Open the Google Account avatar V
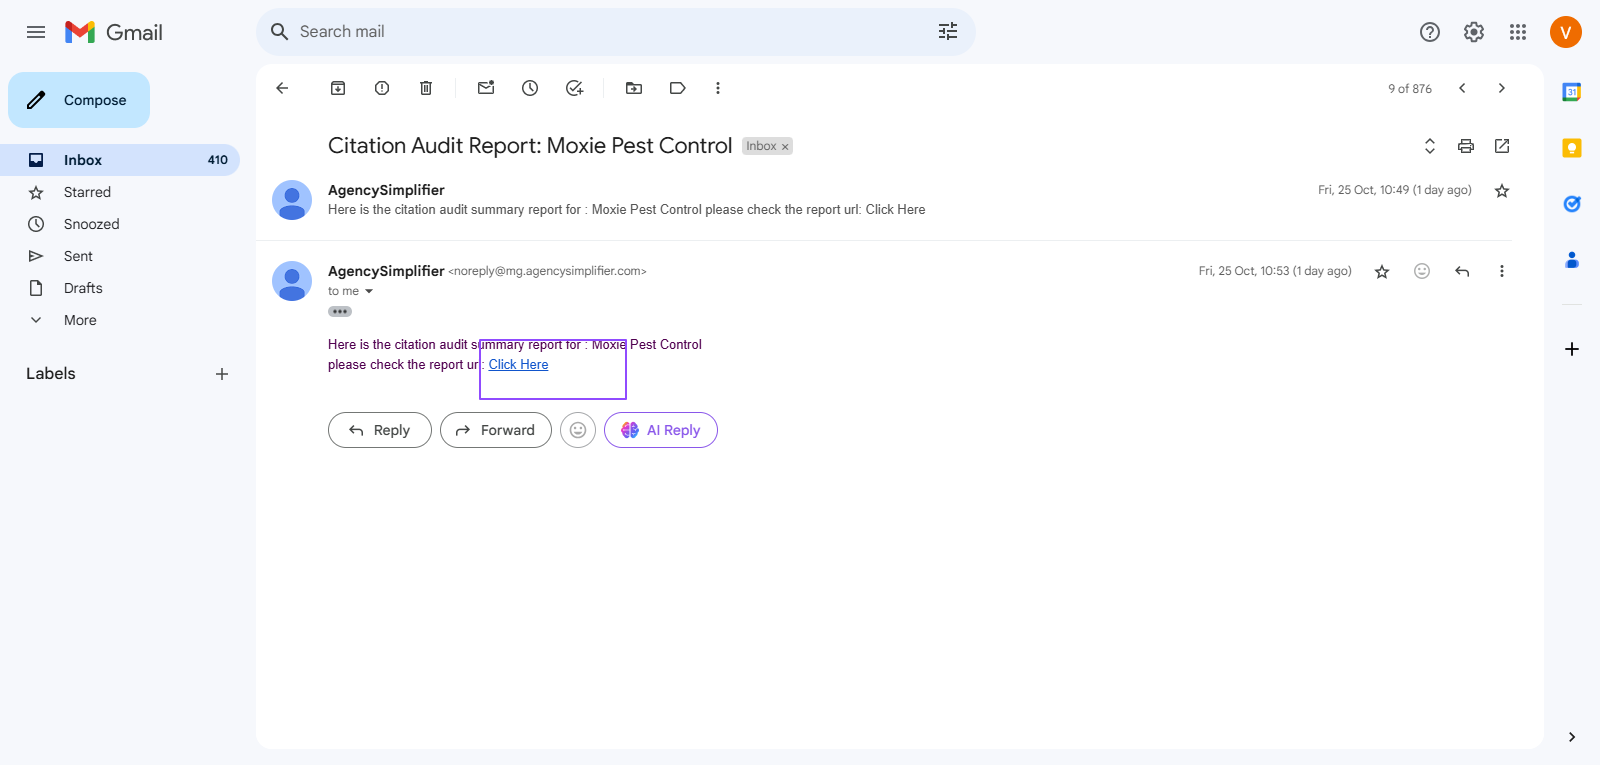The height and width of the screenshot is (765, 1600). tap(1566, 32)
